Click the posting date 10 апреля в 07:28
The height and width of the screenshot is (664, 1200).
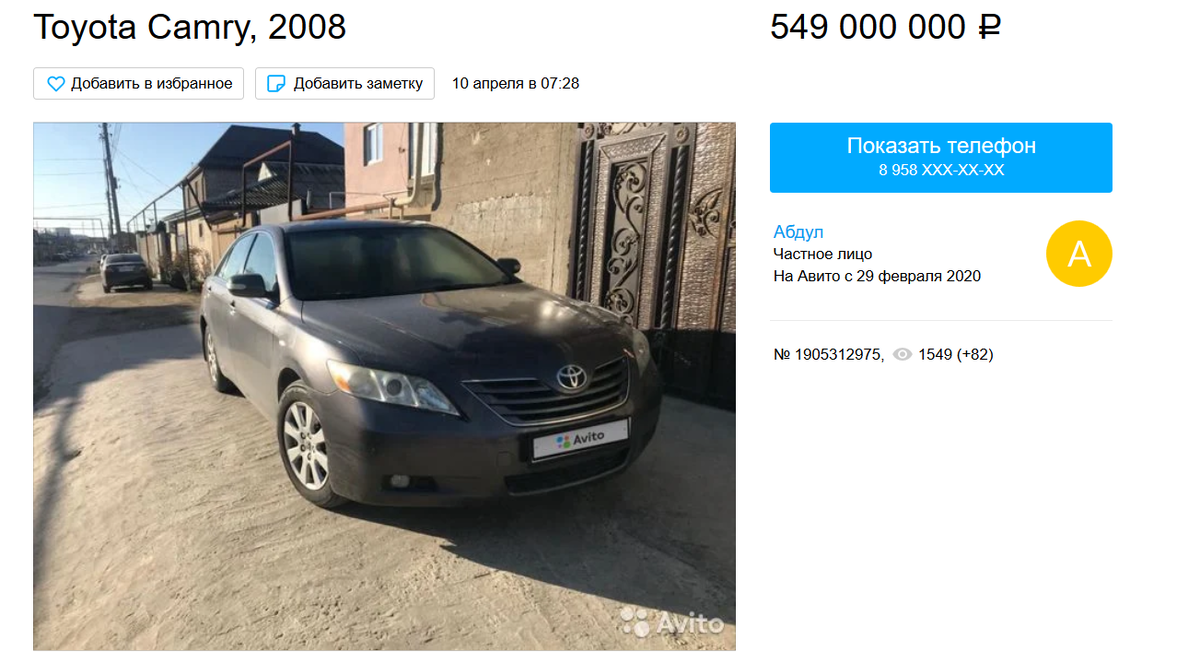(x=516, y=84)
